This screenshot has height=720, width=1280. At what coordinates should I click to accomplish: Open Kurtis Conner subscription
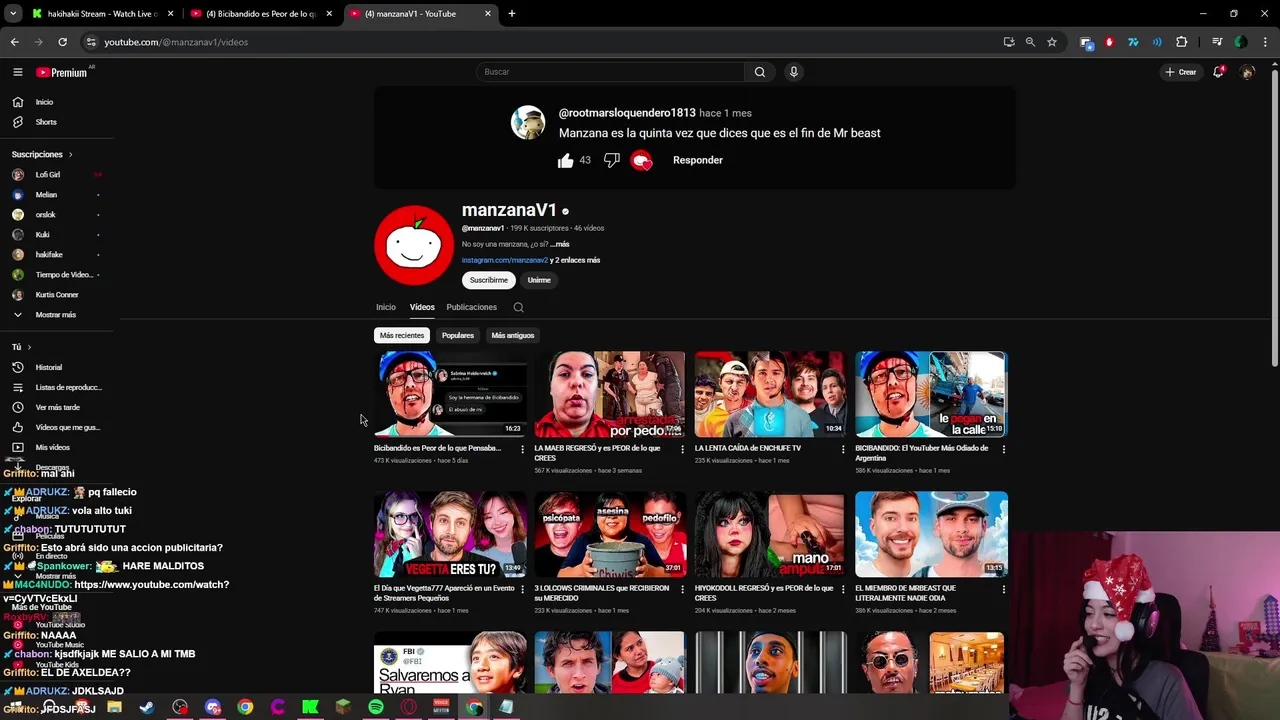tap(58, 295)
